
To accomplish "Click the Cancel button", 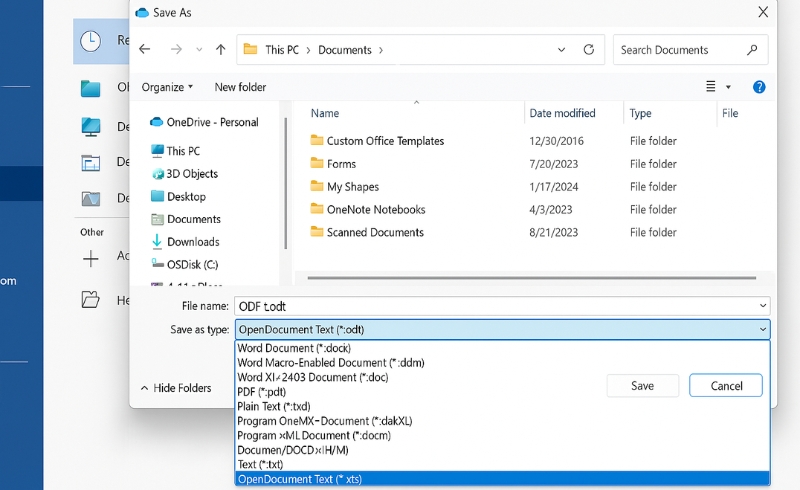I will tap(726, 386).
